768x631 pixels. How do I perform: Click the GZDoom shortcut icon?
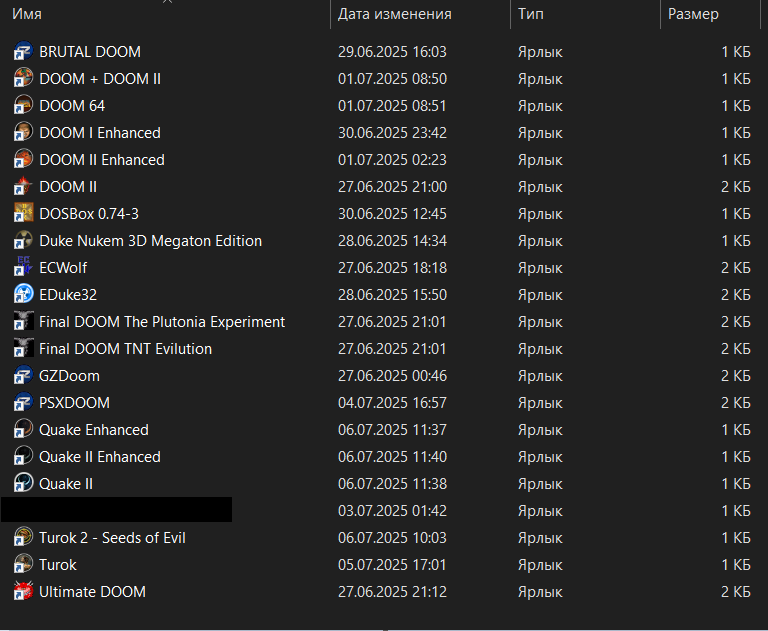[23, 375]
